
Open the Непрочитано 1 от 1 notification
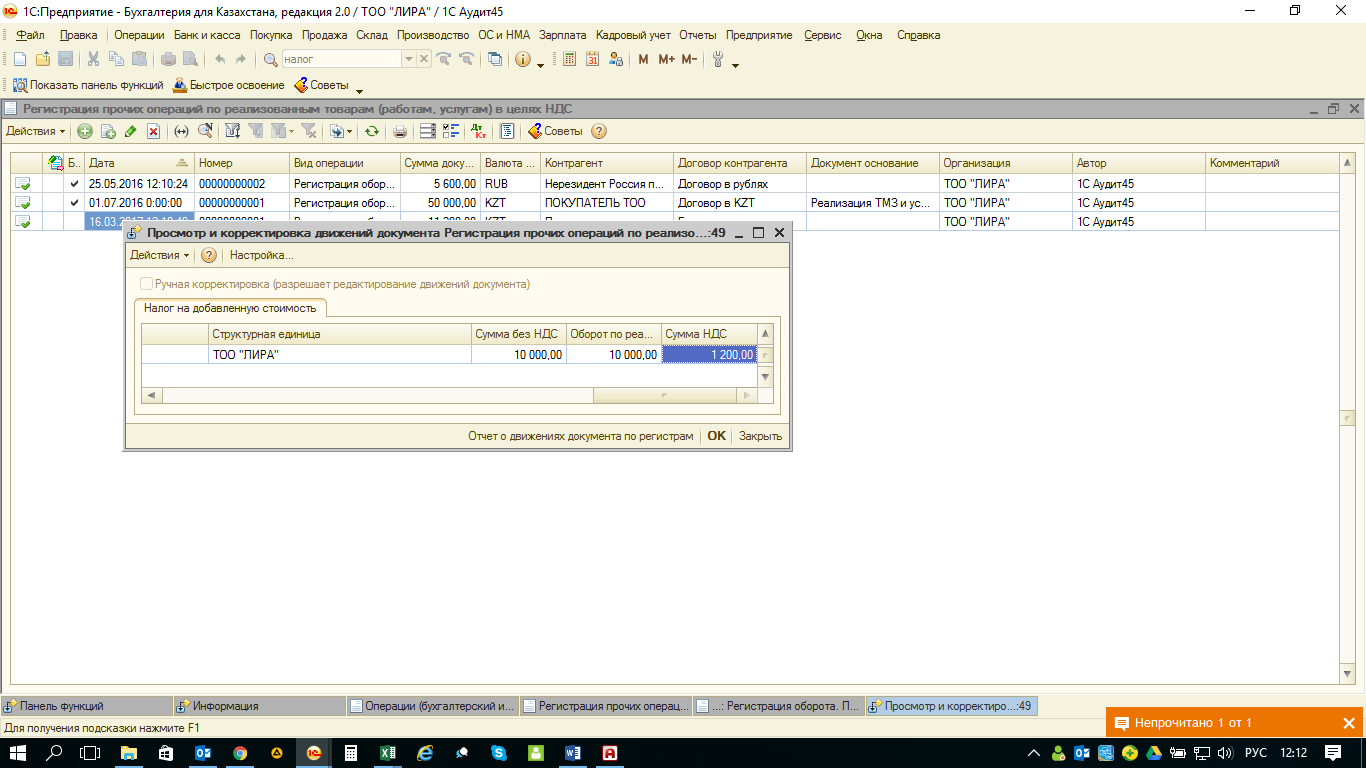pos(1234,723)
